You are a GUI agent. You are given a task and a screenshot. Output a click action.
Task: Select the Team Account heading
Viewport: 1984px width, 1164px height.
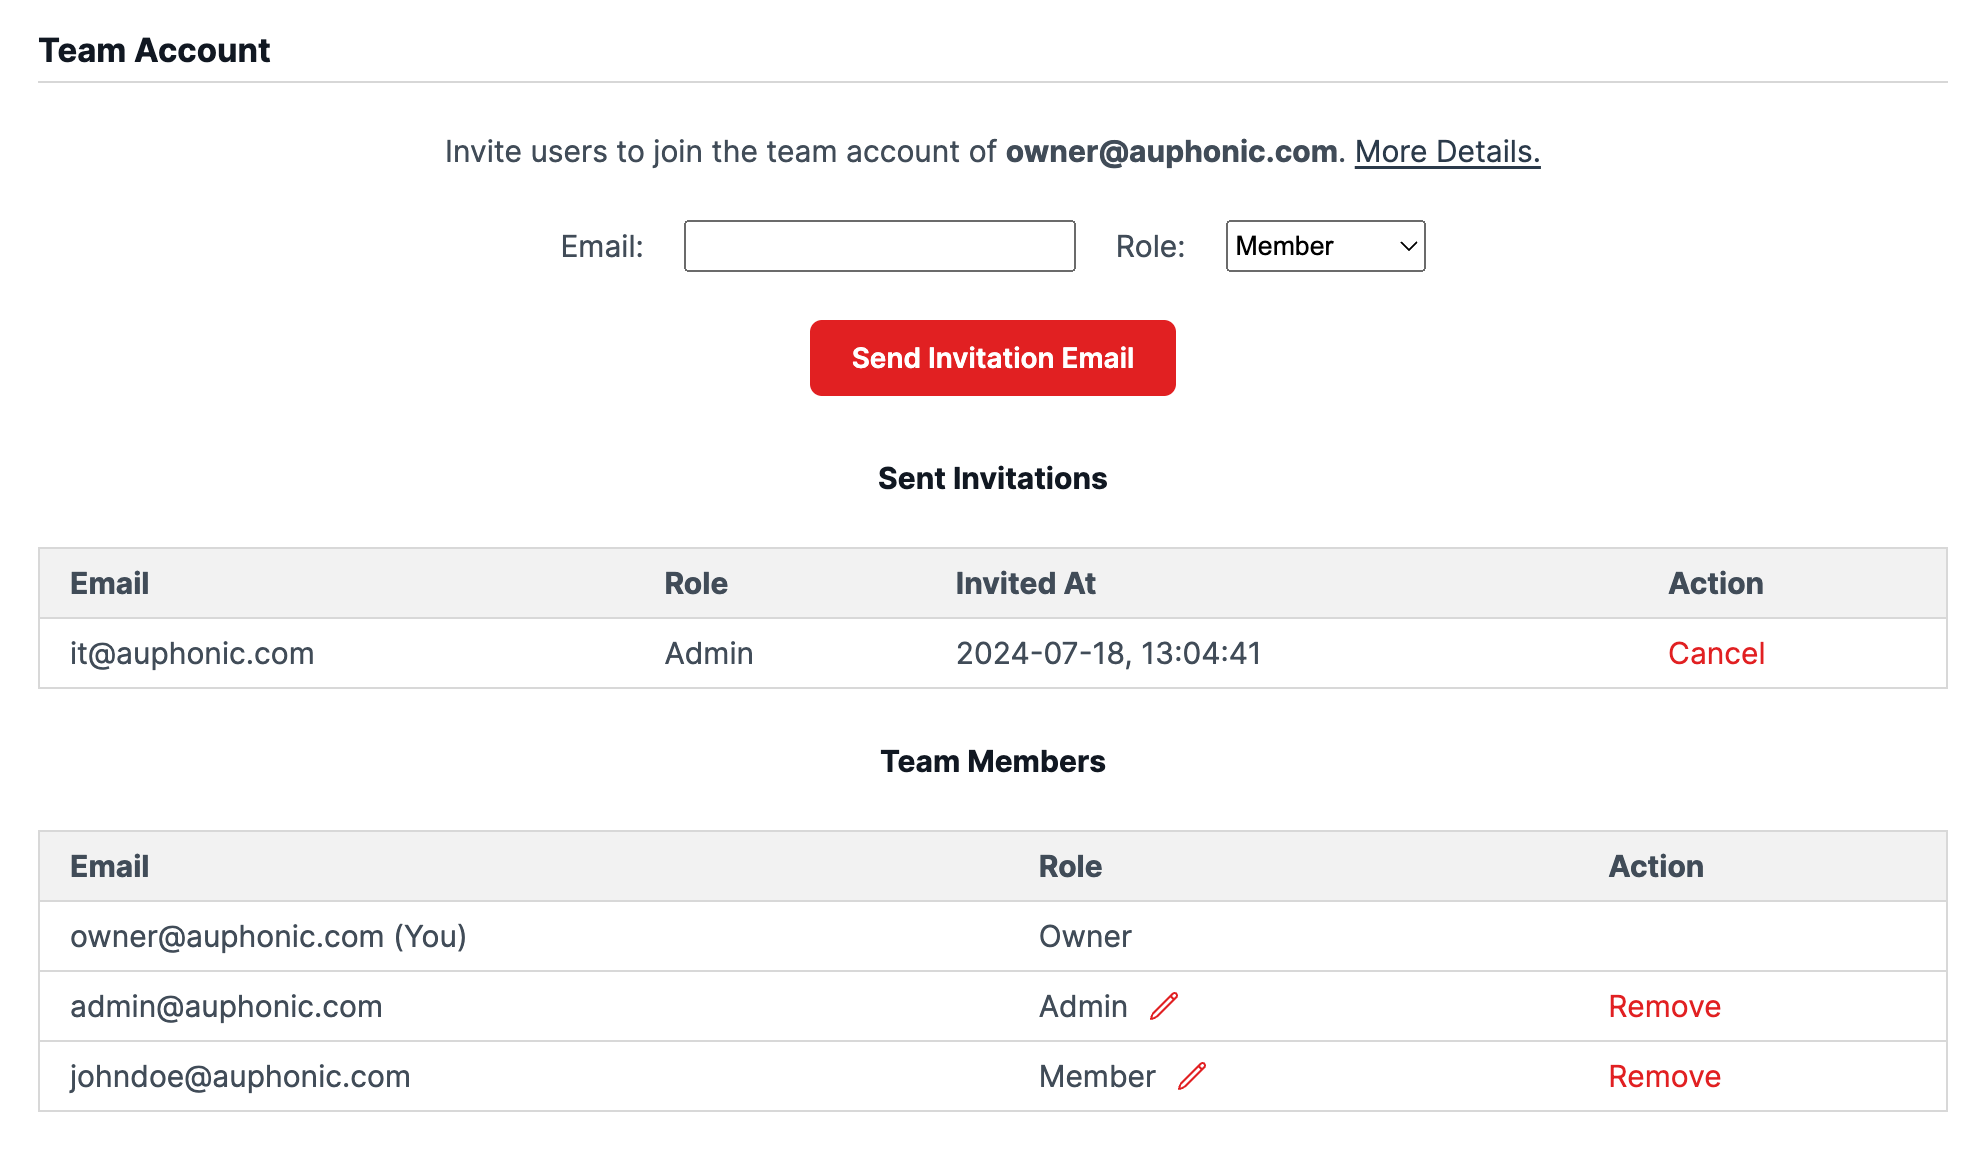[x=154, y=50]
